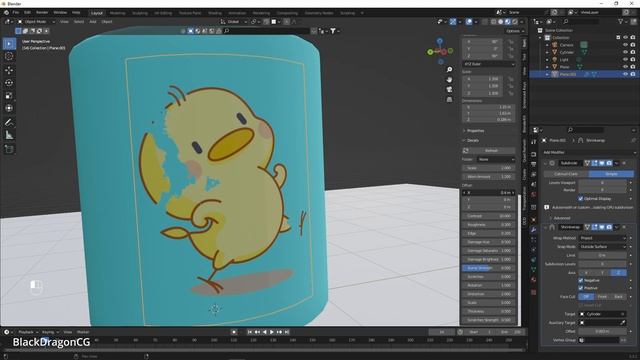This screenshot has width=640, height=360.
Task: Uncheck the Negative direction checkbox
Action: pyautogui.click(x=581, y=280)
